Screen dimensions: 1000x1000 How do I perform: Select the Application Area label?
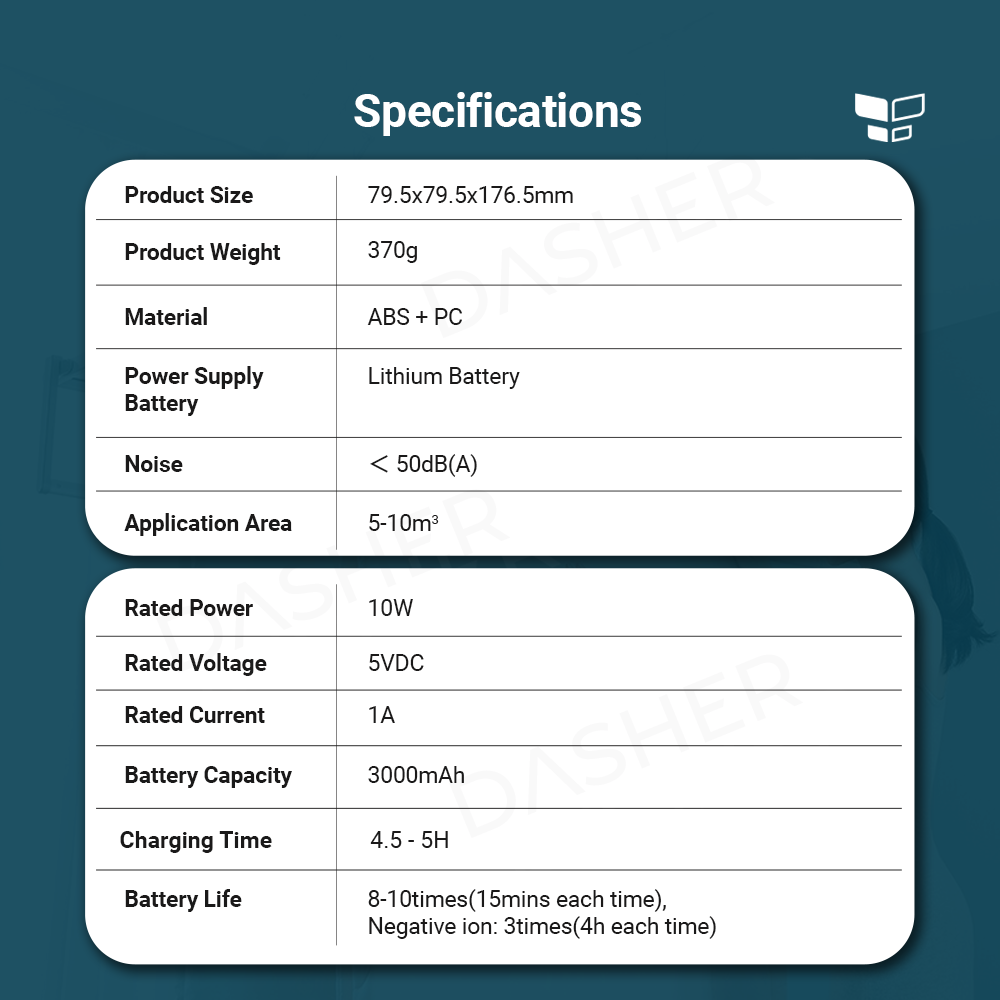208,523
